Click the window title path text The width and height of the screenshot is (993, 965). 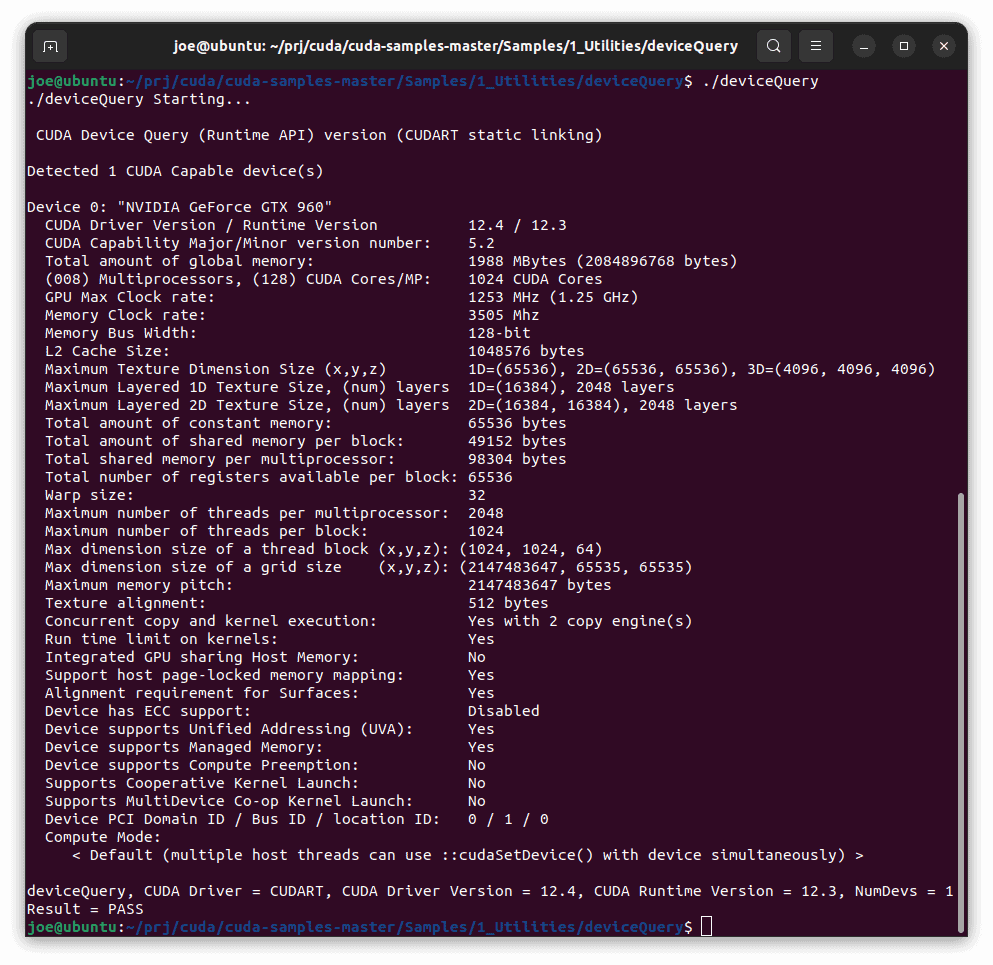pos(455,46)
